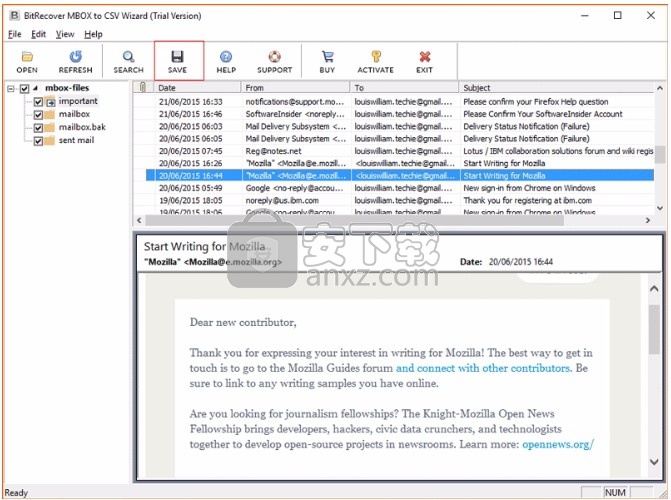The image size is (671, 500).
Task: Click the list scroll right arrow
Action: 648,220
